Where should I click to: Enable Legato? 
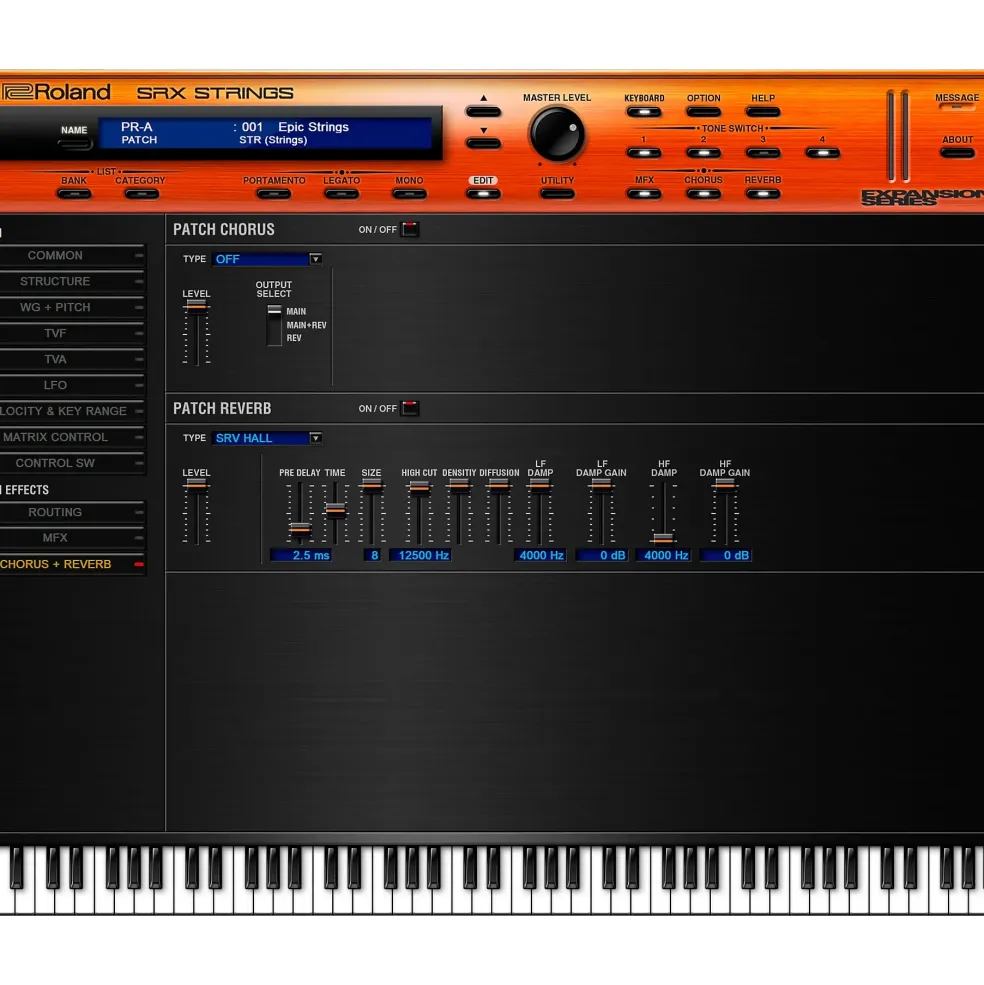pos(341,193)
